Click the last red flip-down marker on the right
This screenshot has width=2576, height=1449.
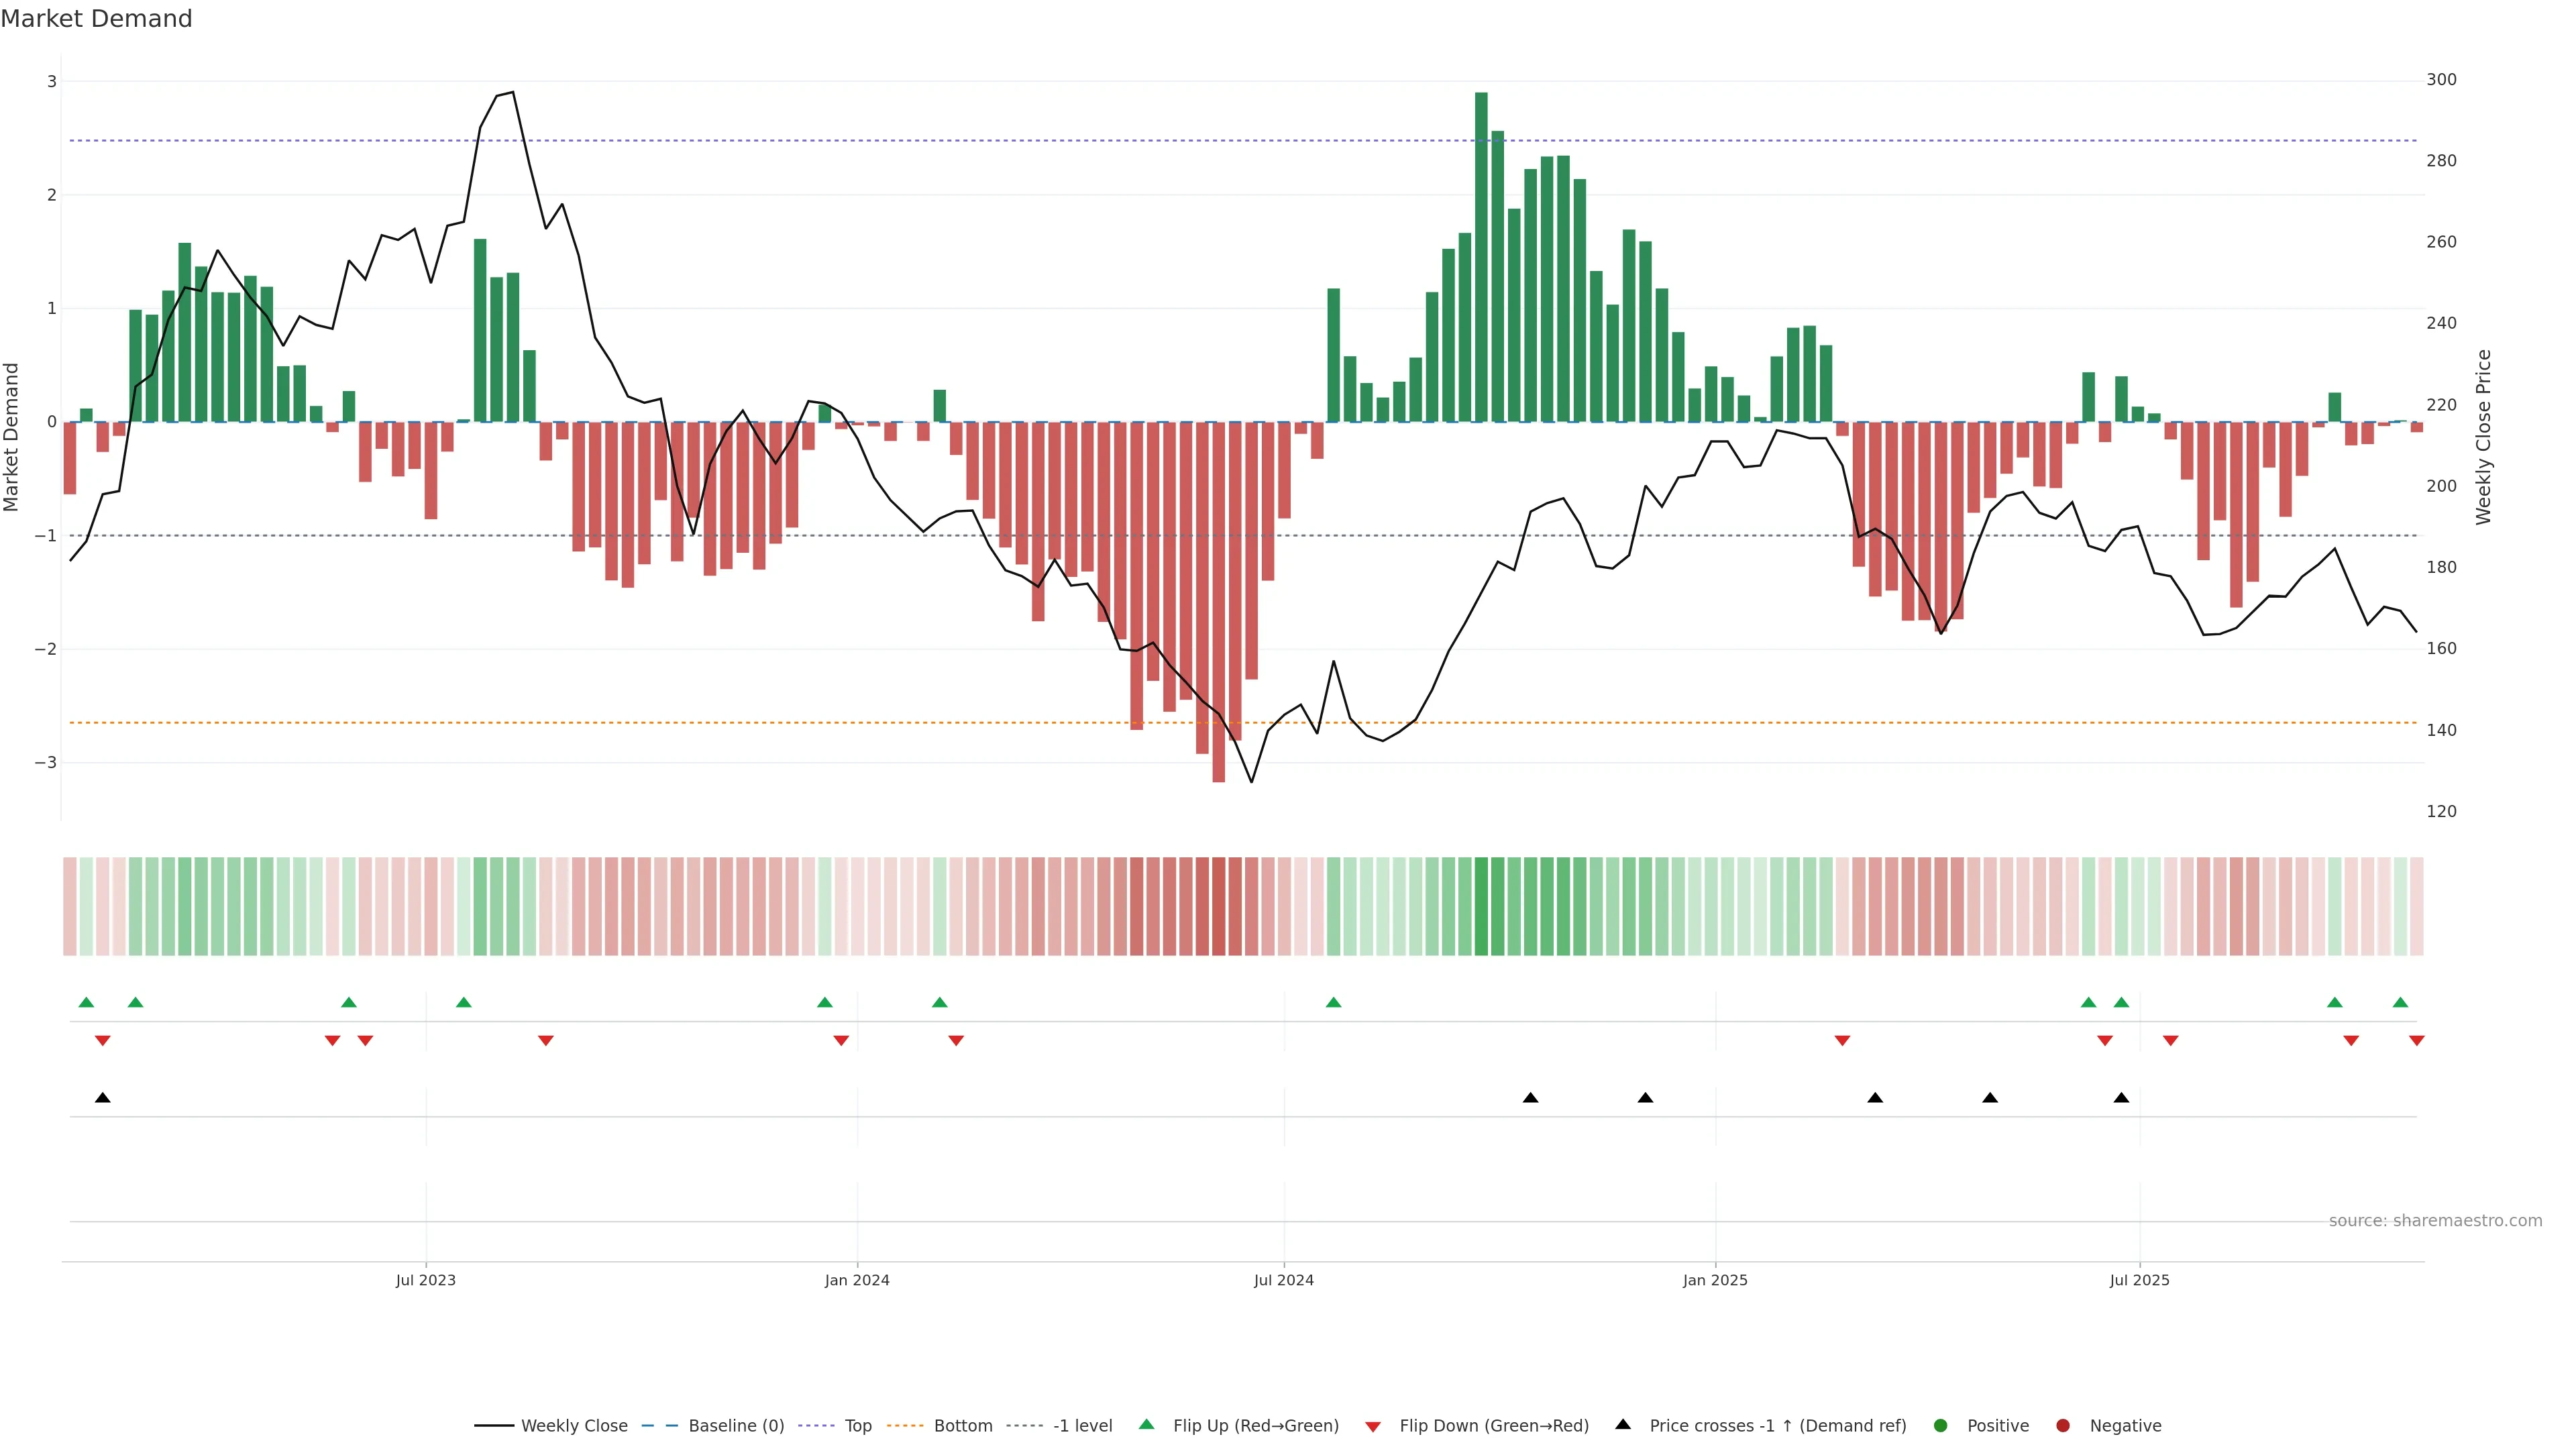click(x=2416, y=1041)
